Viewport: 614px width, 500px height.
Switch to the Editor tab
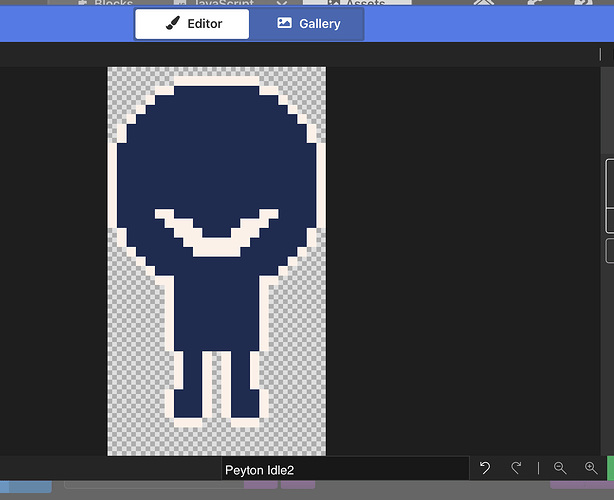[192, 24]
